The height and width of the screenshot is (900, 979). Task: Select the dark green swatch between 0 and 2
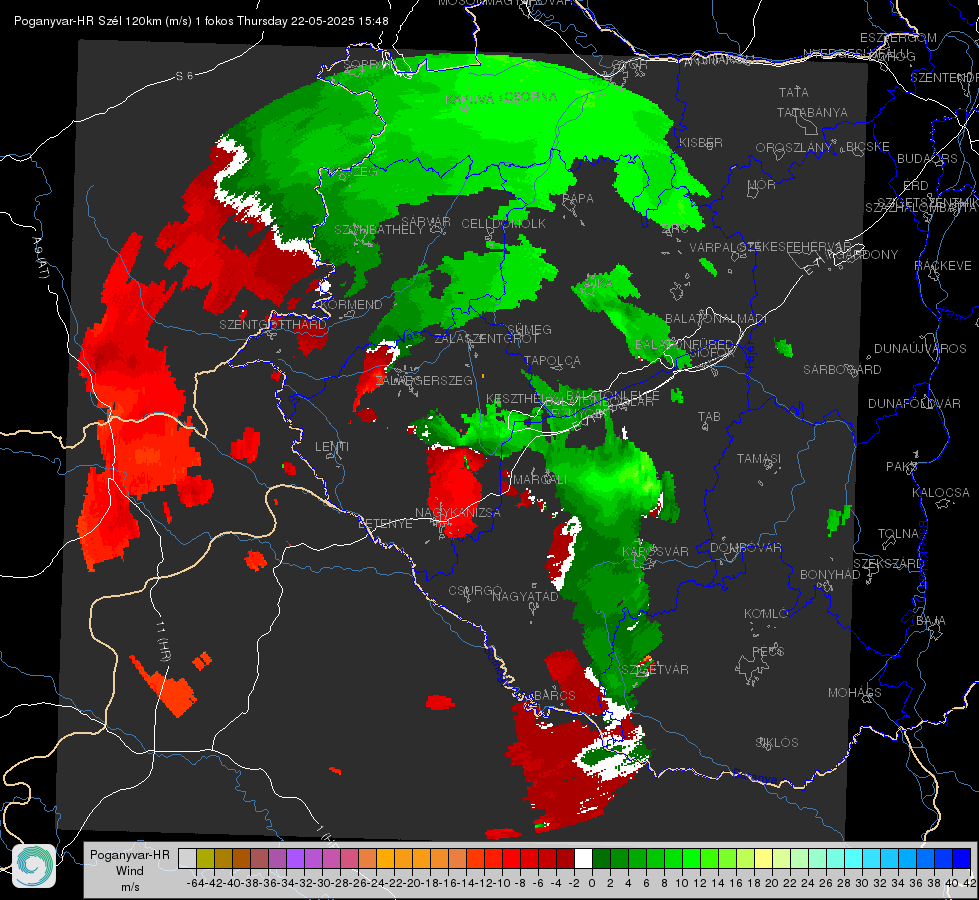pos(601,858)
